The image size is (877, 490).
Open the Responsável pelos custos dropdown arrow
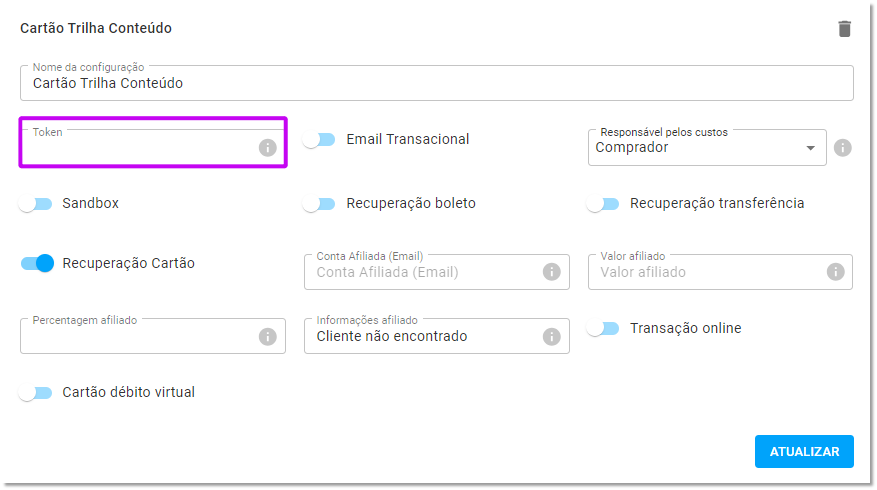coord(810,148)
